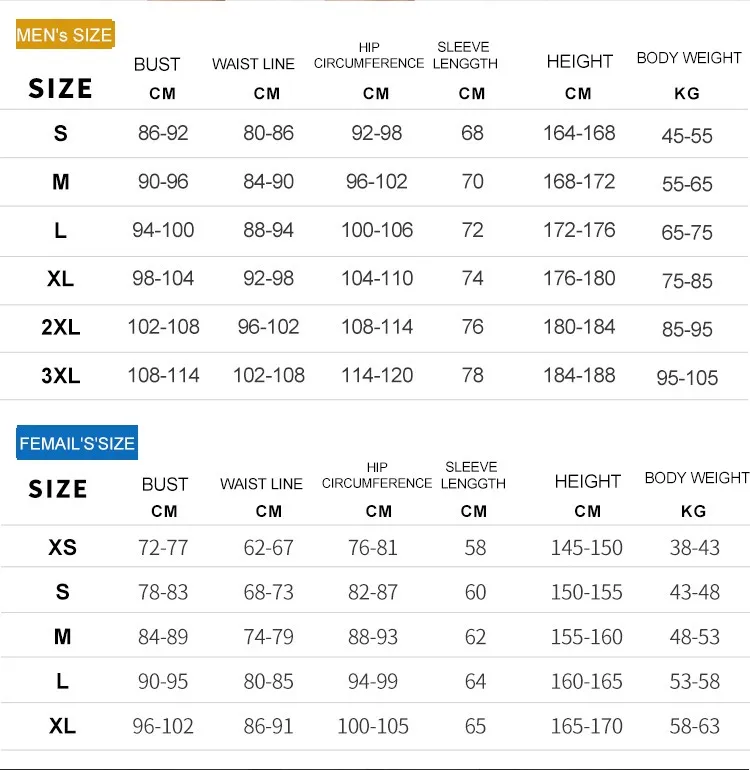Image resolution: width=750 pixels, height=770 pixels.
Task: Click the 145-150 height cell
Action: click(586, 548)
